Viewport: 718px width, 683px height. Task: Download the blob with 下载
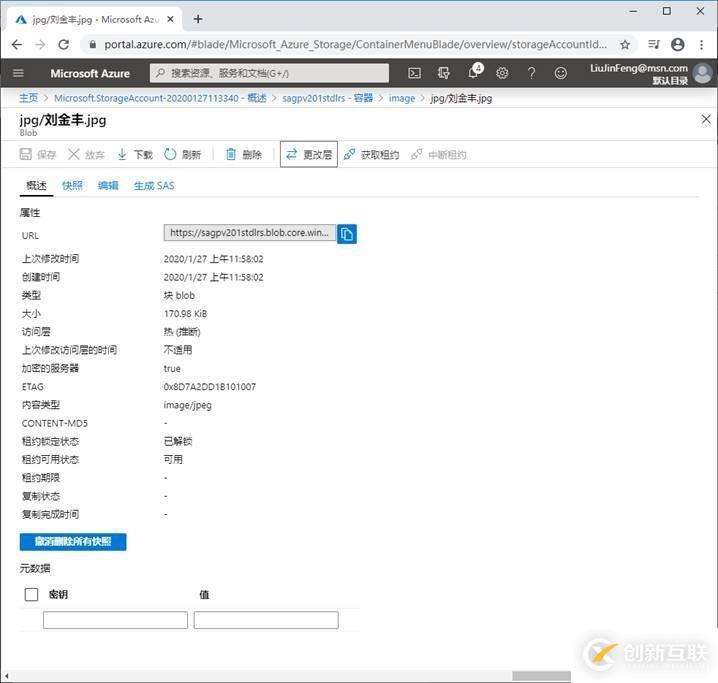135,154
